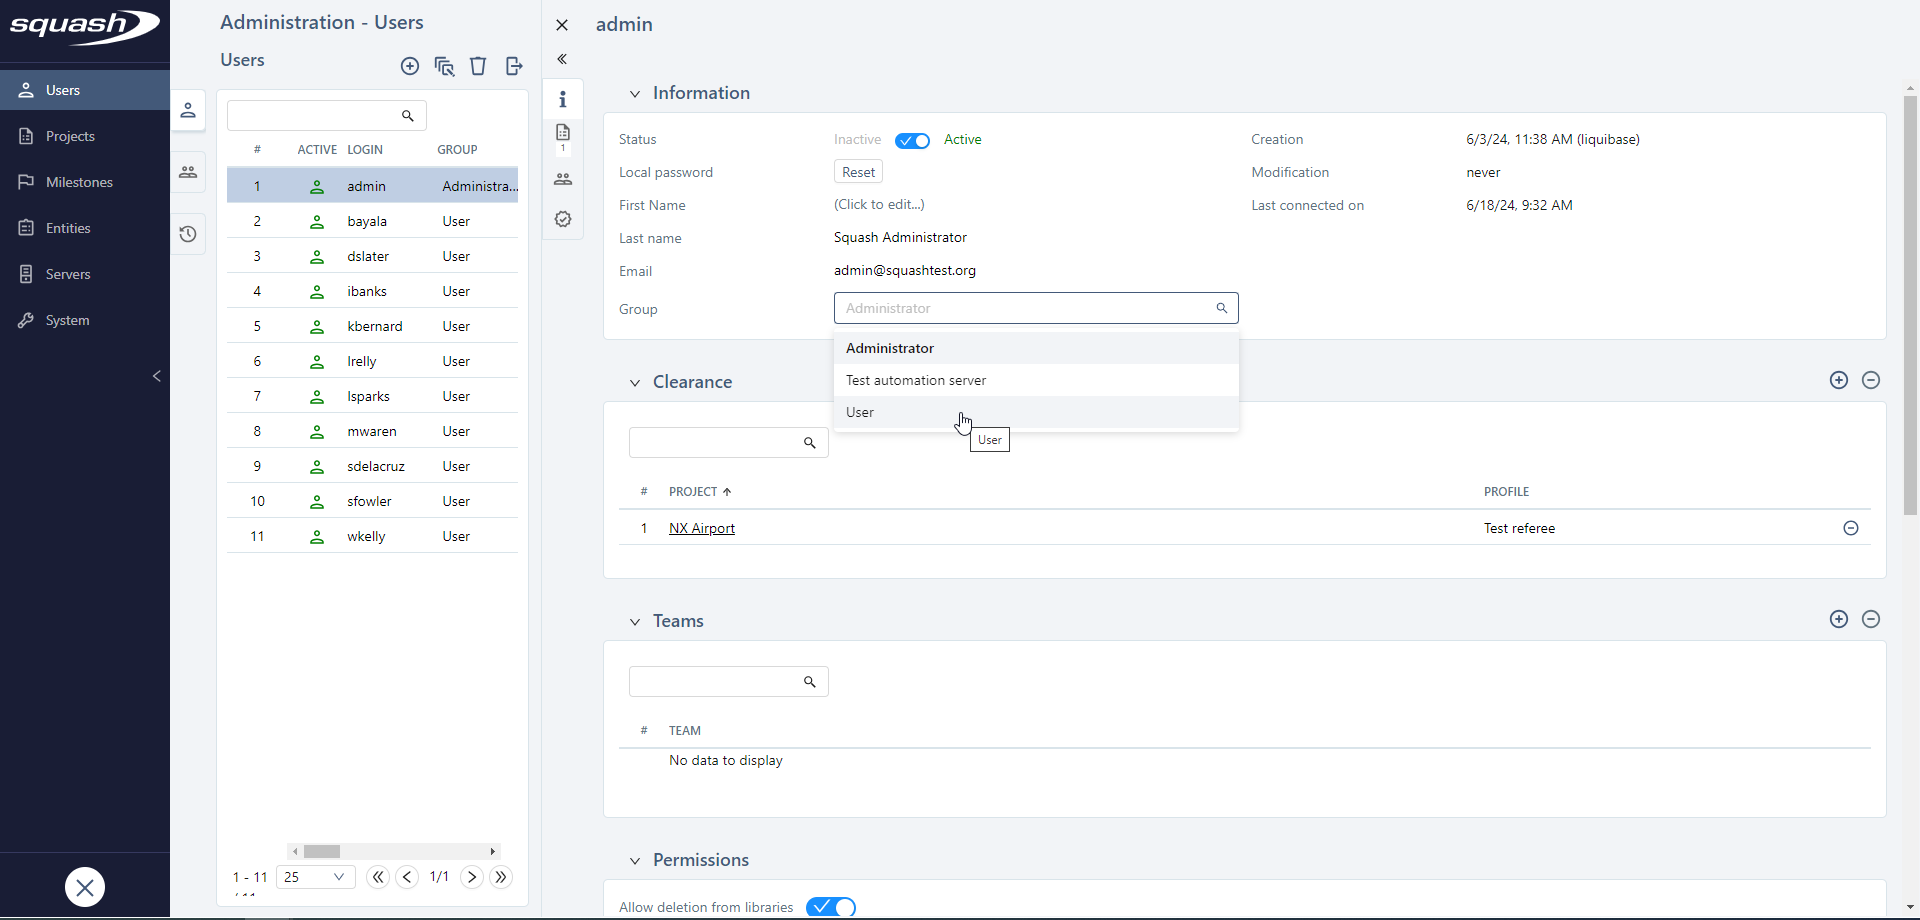Viewport: 1920px width, 920px height.
Task: Open the clearances document tab icon
Action: [x=563, y=135]
